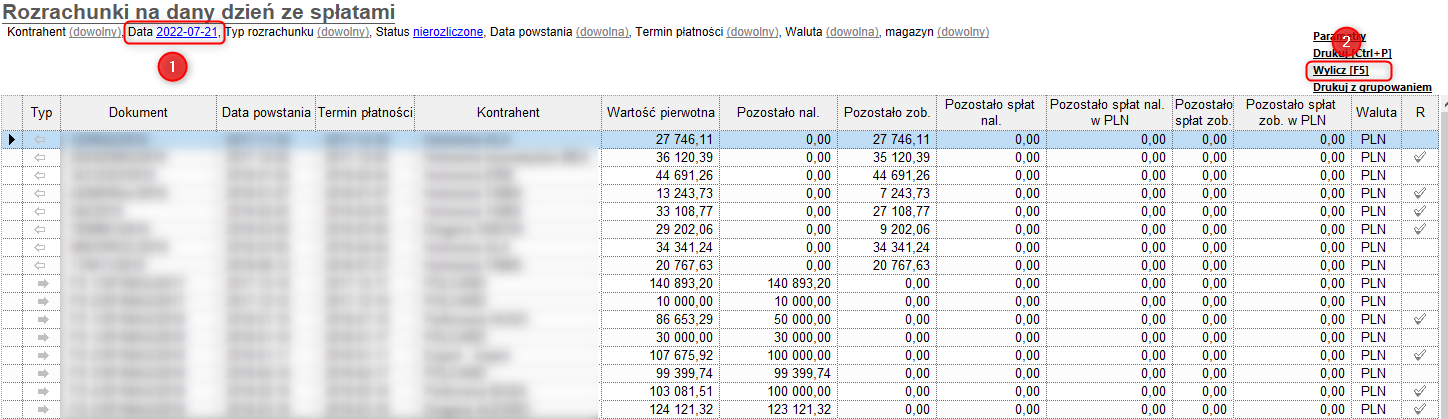Viewport: 1448px width, 419px height.
Task: Click the Pozostało spłat nal. w PLN header
Action: click(x=1109, y=113)
